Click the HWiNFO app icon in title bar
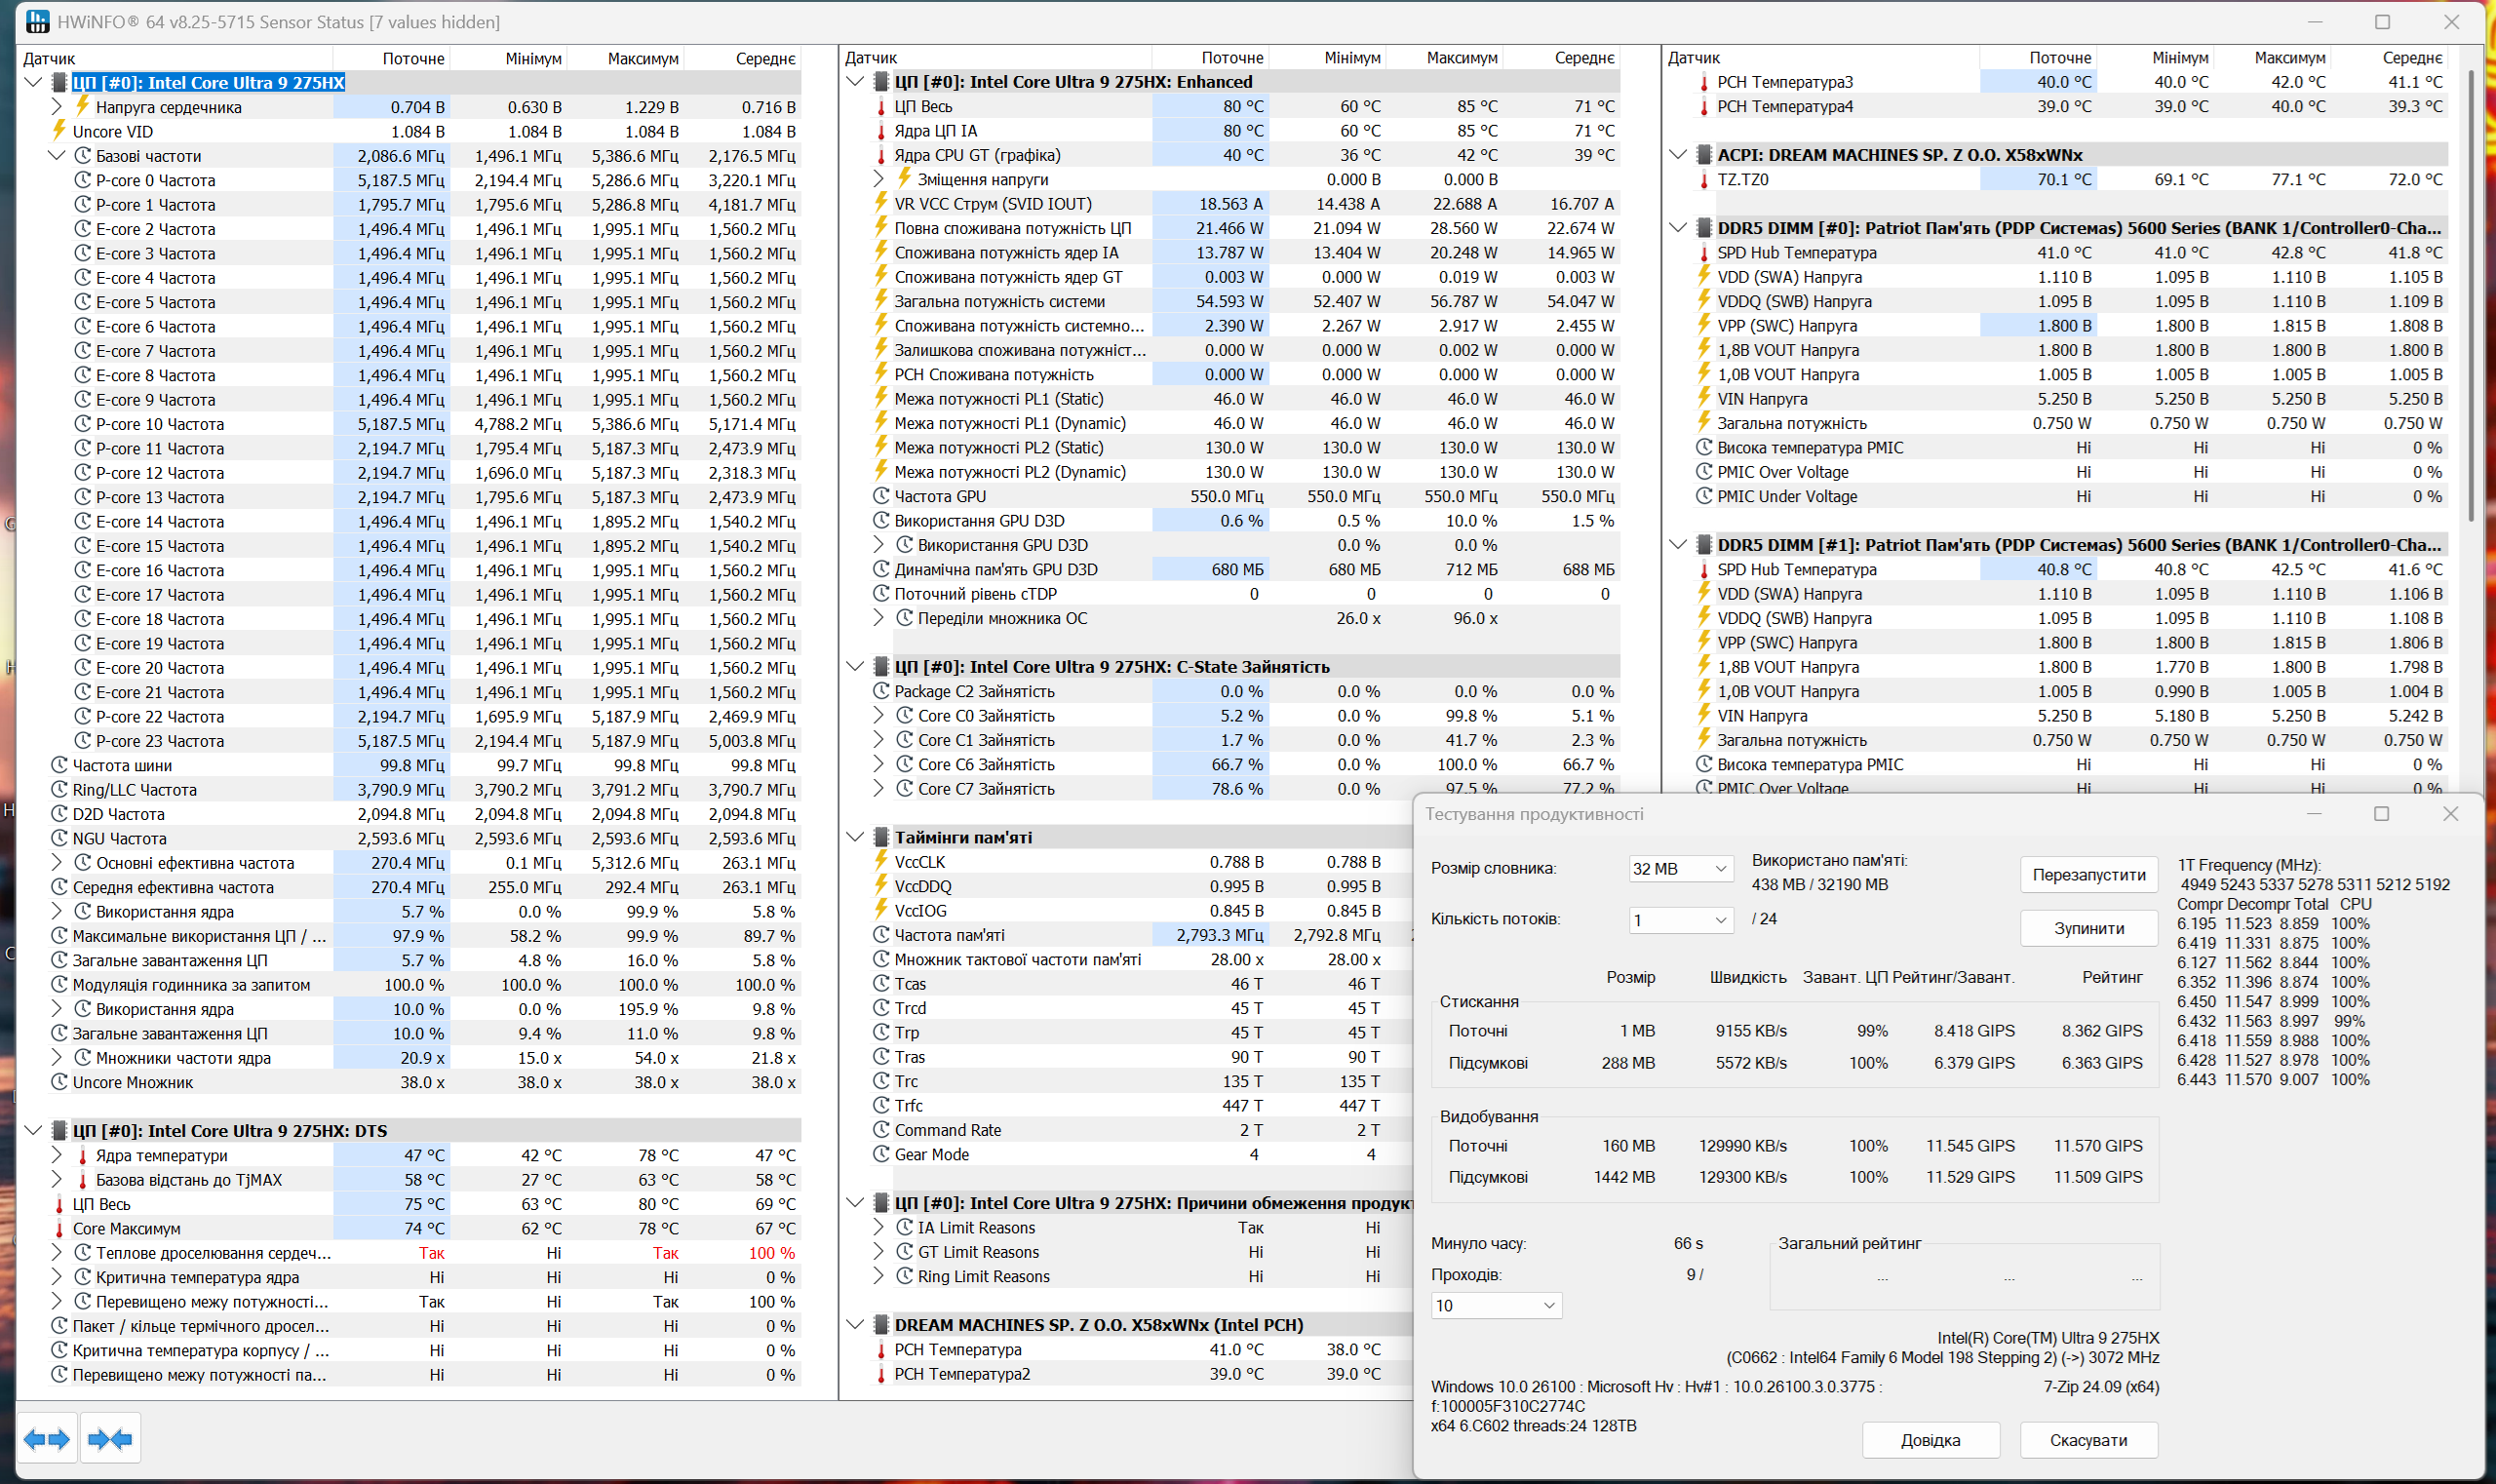Viewport: 2496px width, 1484px height. [x=37, y=21]
